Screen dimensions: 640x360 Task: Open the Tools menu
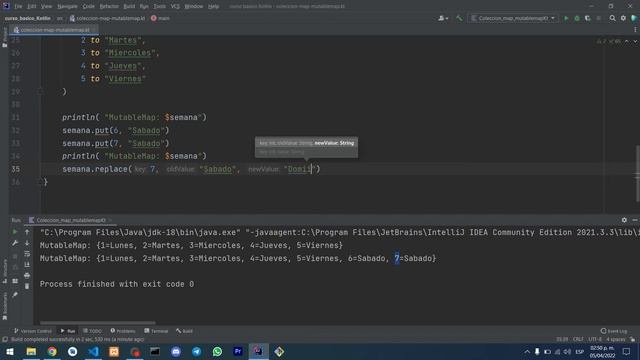pos(160,7)
